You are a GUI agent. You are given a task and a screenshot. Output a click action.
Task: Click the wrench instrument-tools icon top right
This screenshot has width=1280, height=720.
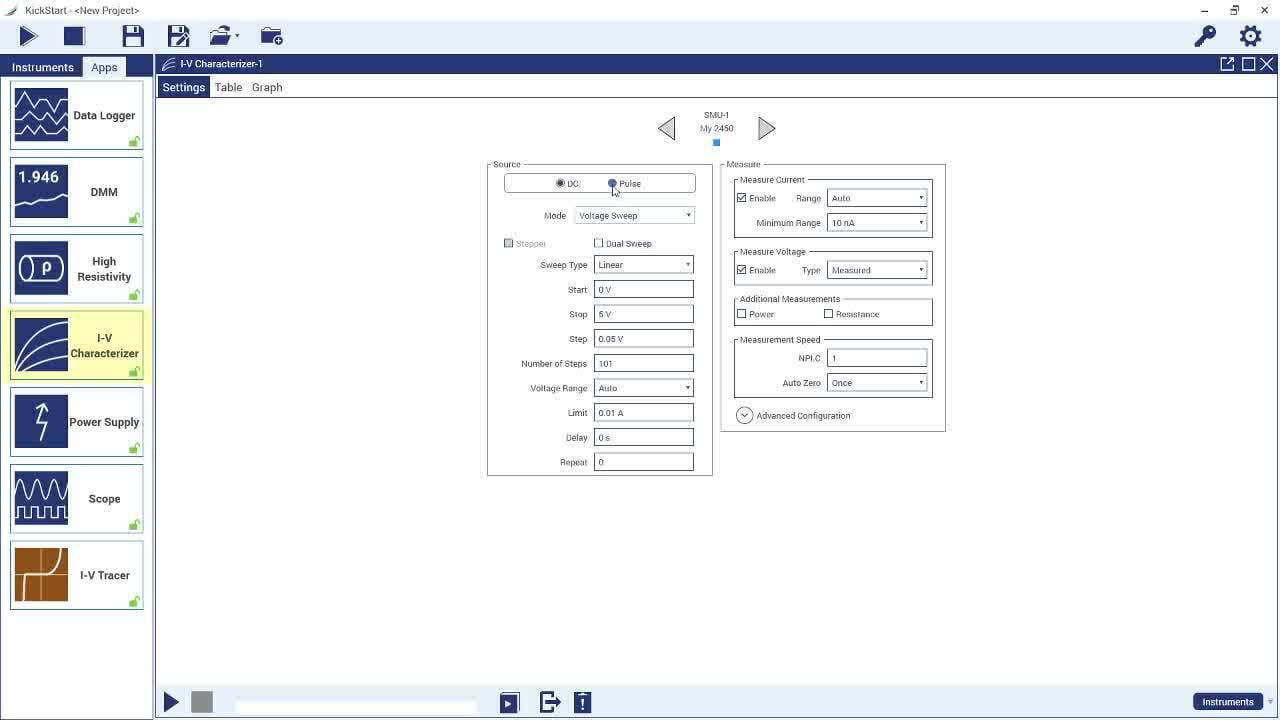1203,35
